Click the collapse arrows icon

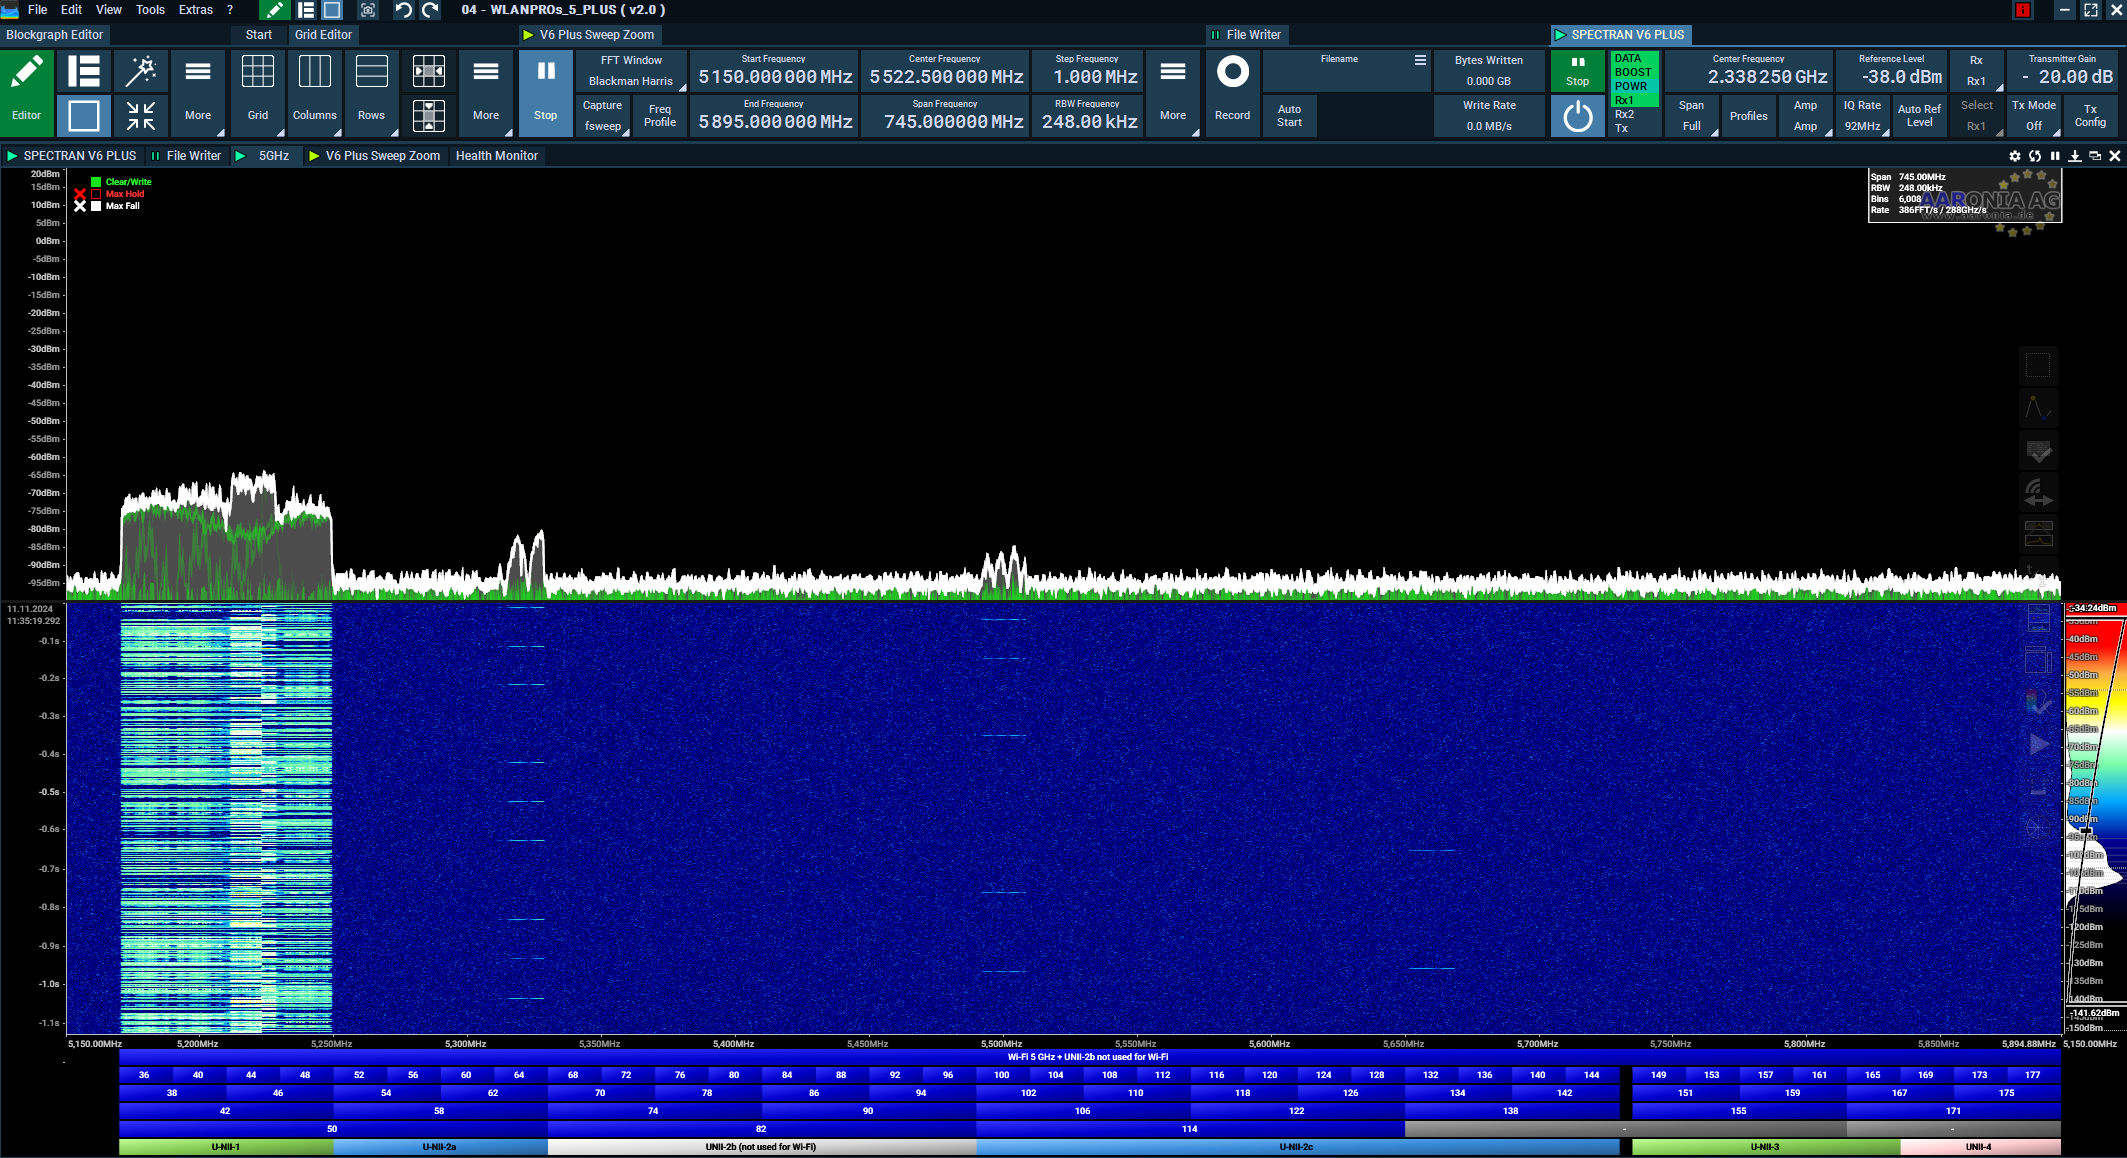[141, 116]
